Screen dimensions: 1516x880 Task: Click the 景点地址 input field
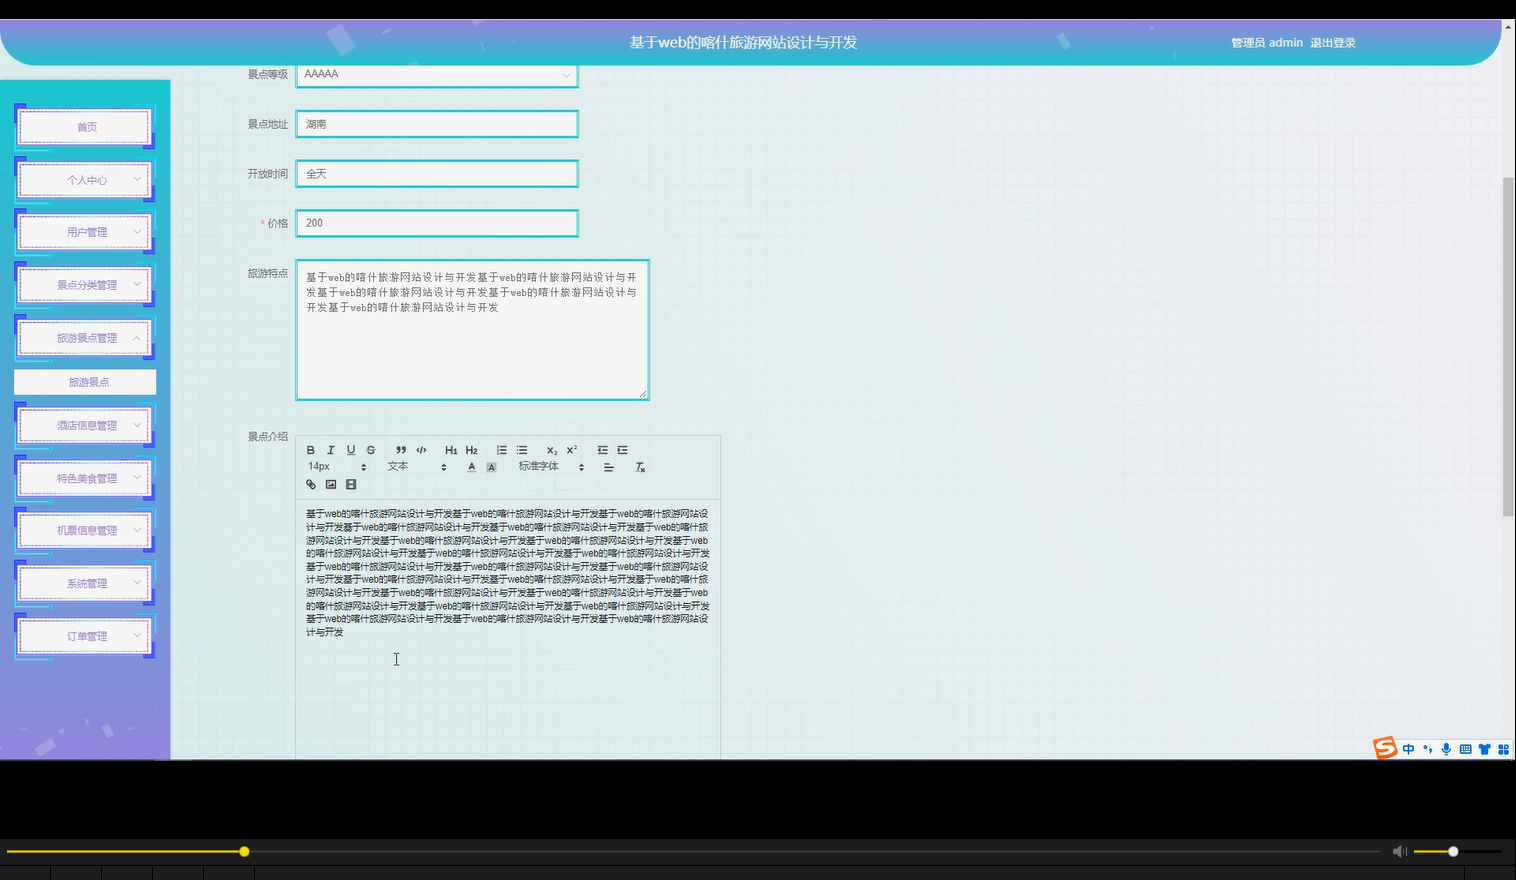click(x=437, y=124)
